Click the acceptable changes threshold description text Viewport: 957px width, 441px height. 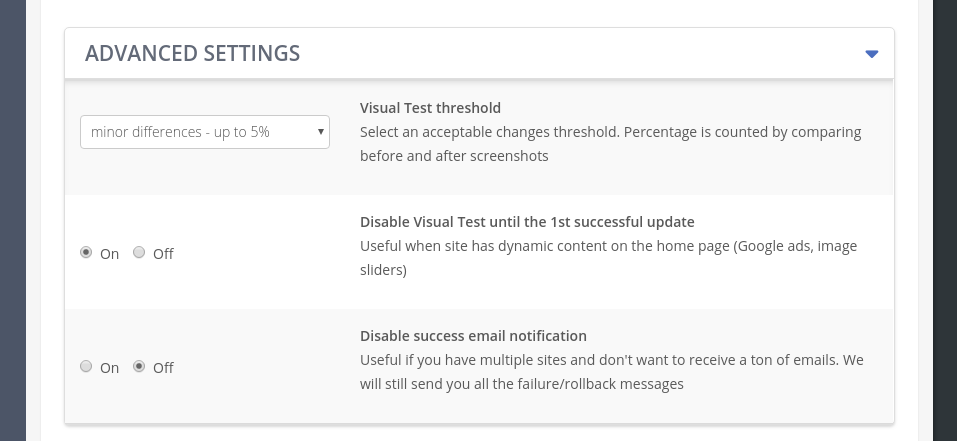[610, 144]
